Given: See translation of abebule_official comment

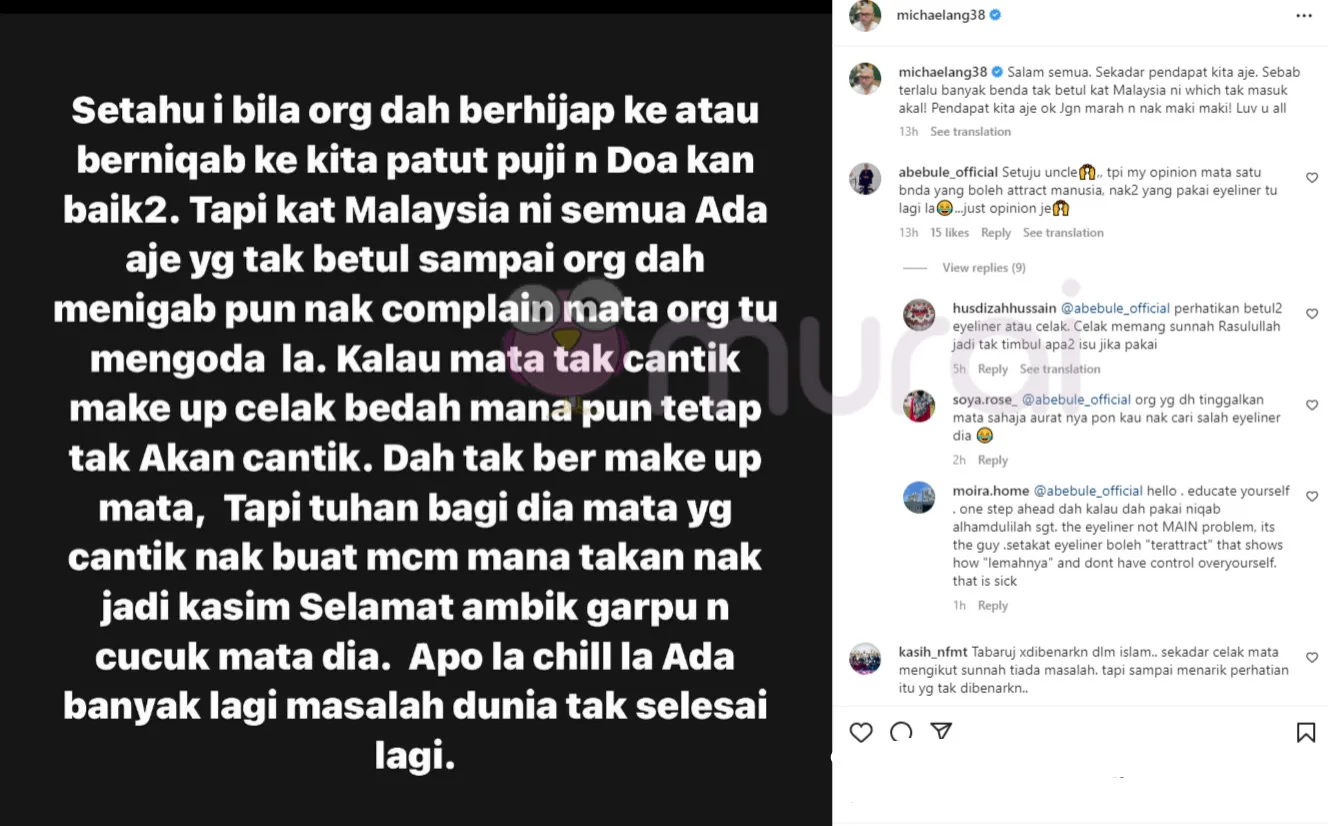Looking at the screenshot, I should point(1063,233).
